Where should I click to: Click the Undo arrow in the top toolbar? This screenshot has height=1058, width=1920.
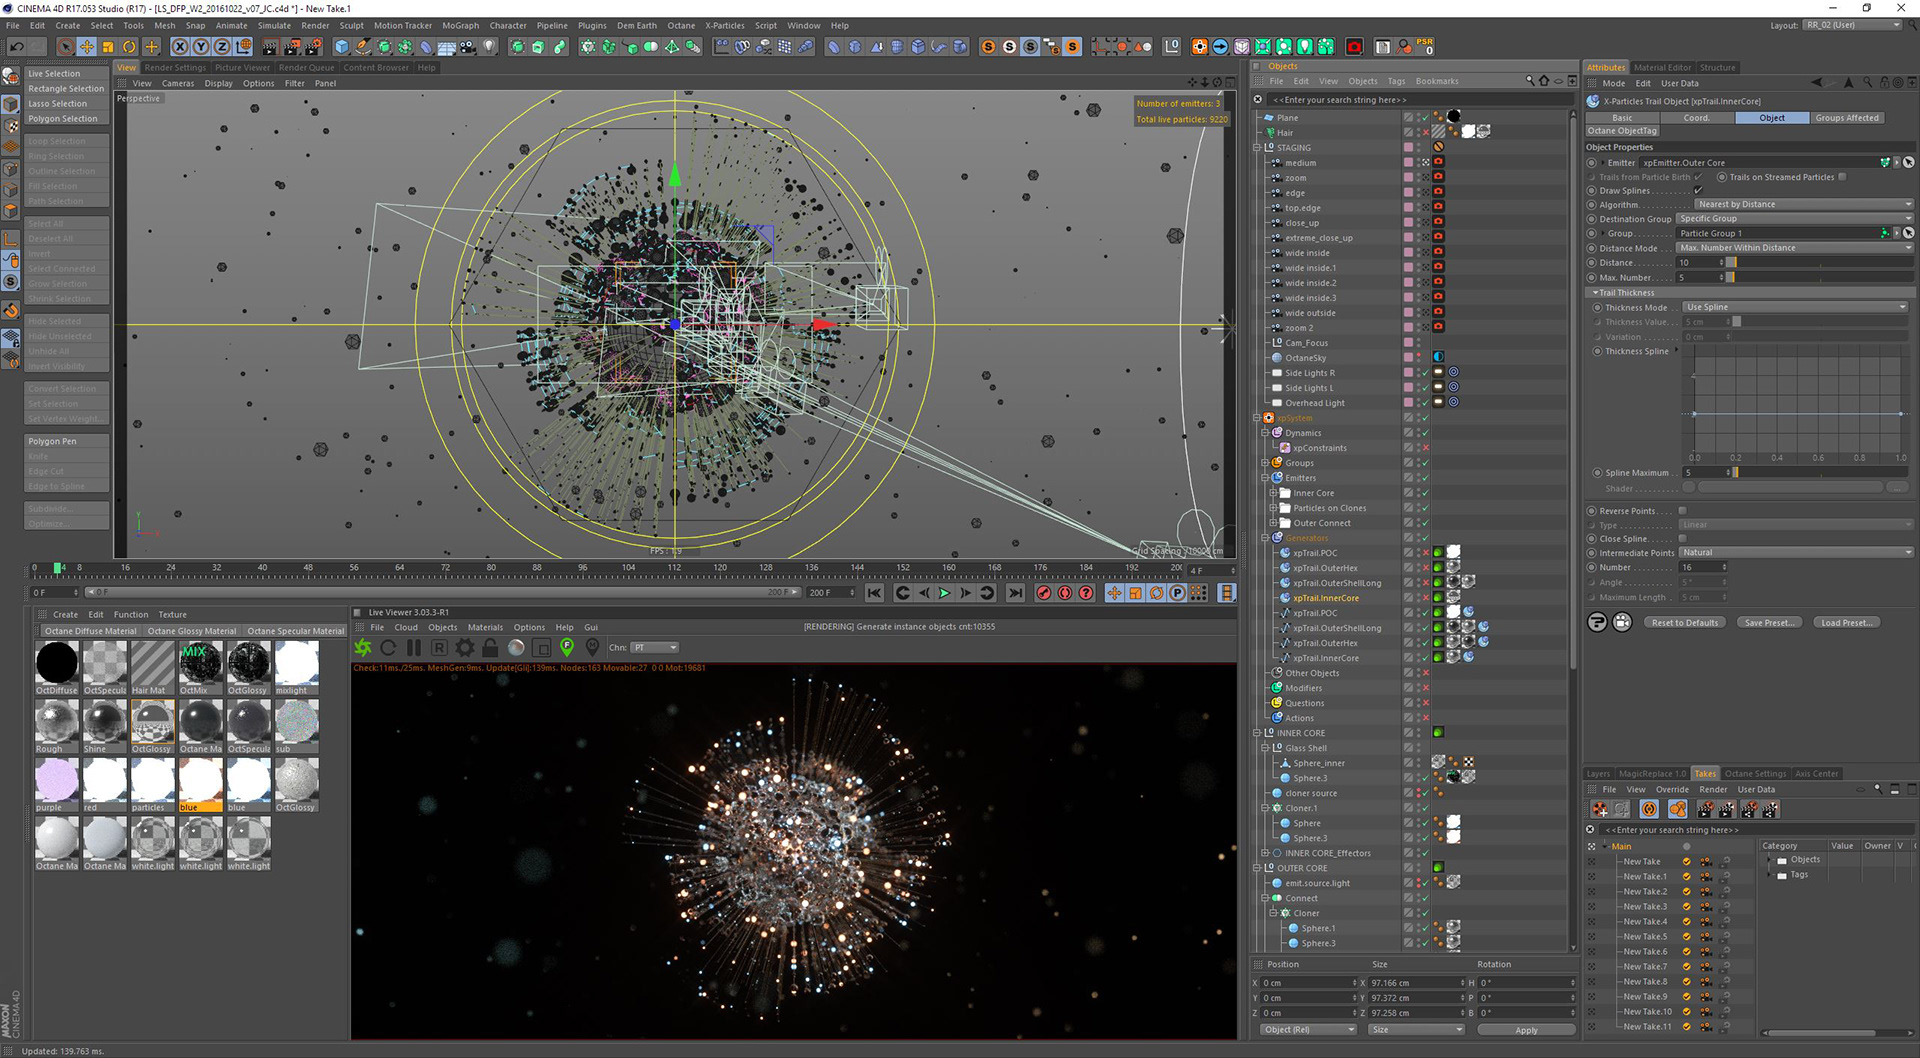(16, 47)
